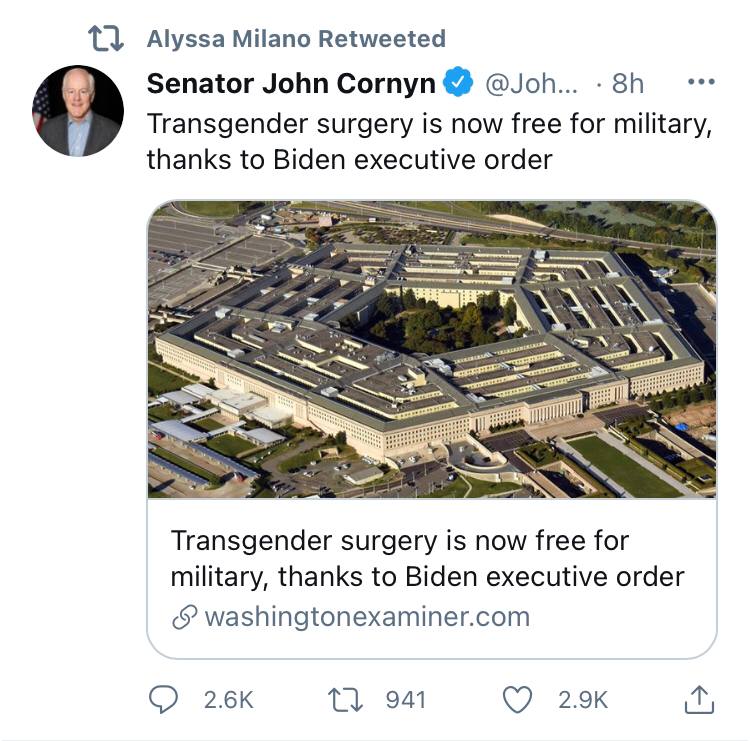Screen dimensions: 750x741
Task: Retweet using the icon beside 941
Action: [345, 699]
